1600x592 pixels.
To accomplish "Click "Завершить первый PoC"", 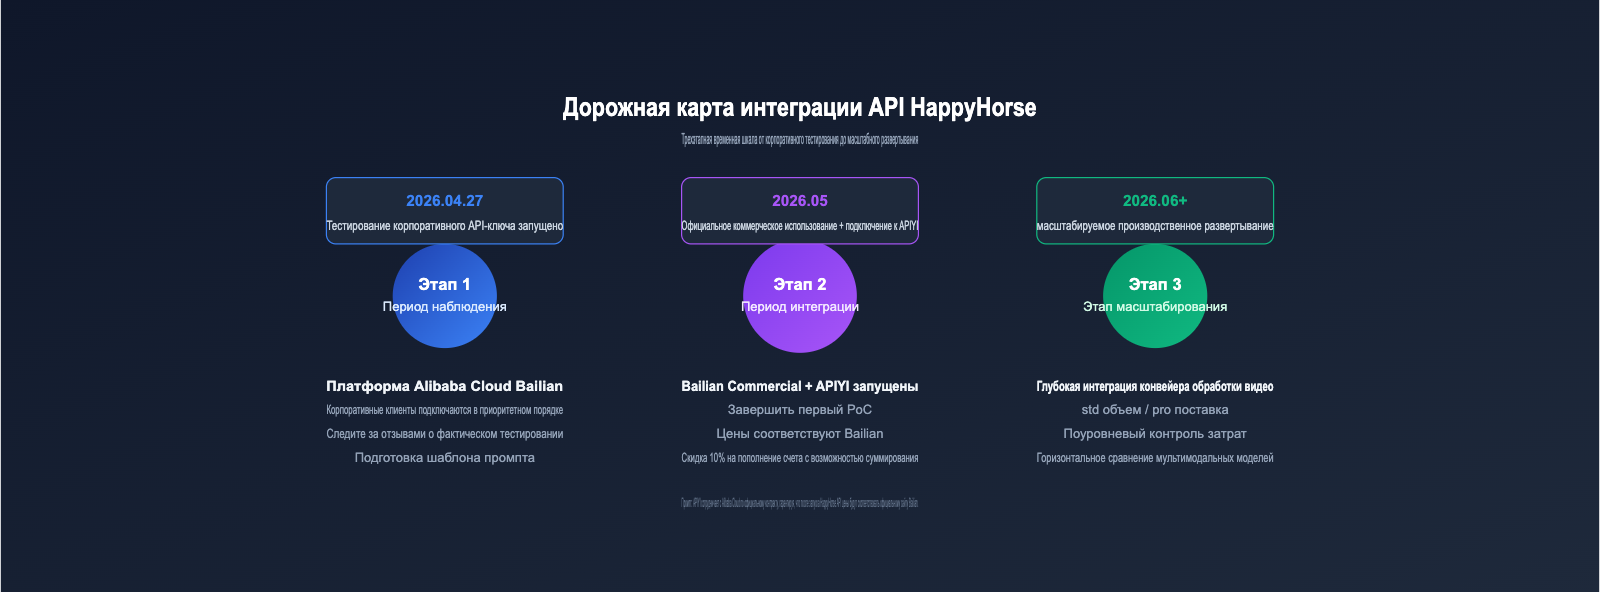I will [x=799, y=410].
